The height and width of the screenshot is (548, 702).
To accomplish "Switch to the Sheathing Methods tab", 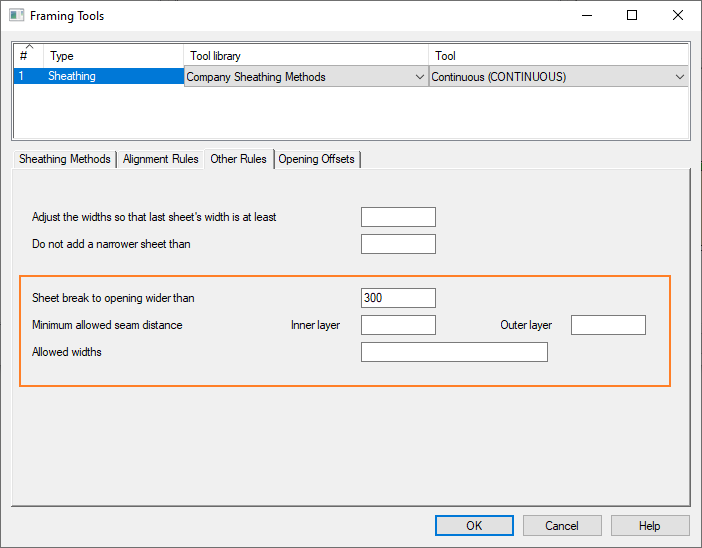I will [x=65, y=159].
